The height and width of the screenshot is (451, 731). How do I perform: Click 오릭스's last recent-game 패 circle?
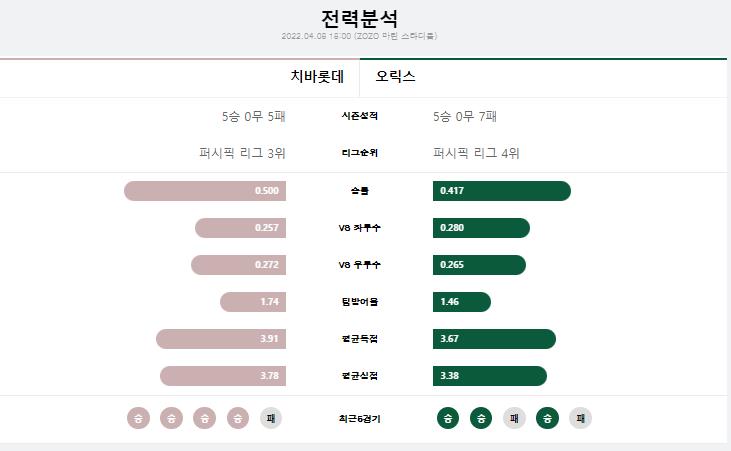(x=580, y=418)
